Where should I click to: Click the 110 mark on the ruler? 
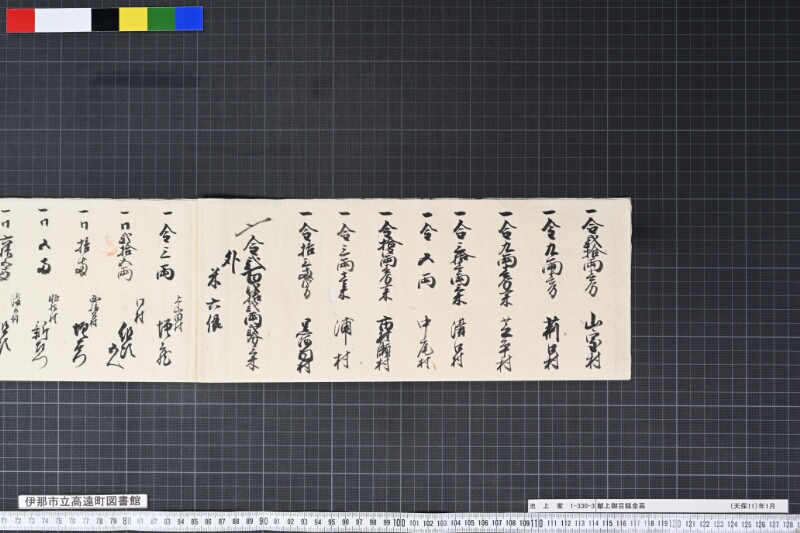[536, 523]
